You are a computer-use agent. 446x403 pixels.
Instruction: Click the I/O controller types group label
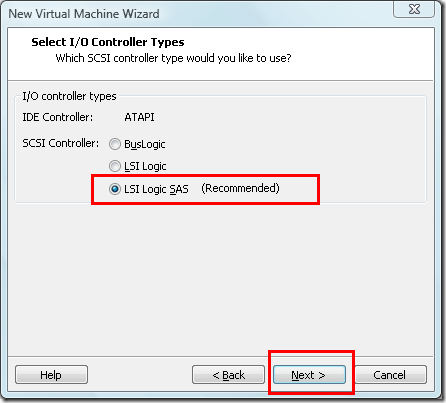coord(69,96)
